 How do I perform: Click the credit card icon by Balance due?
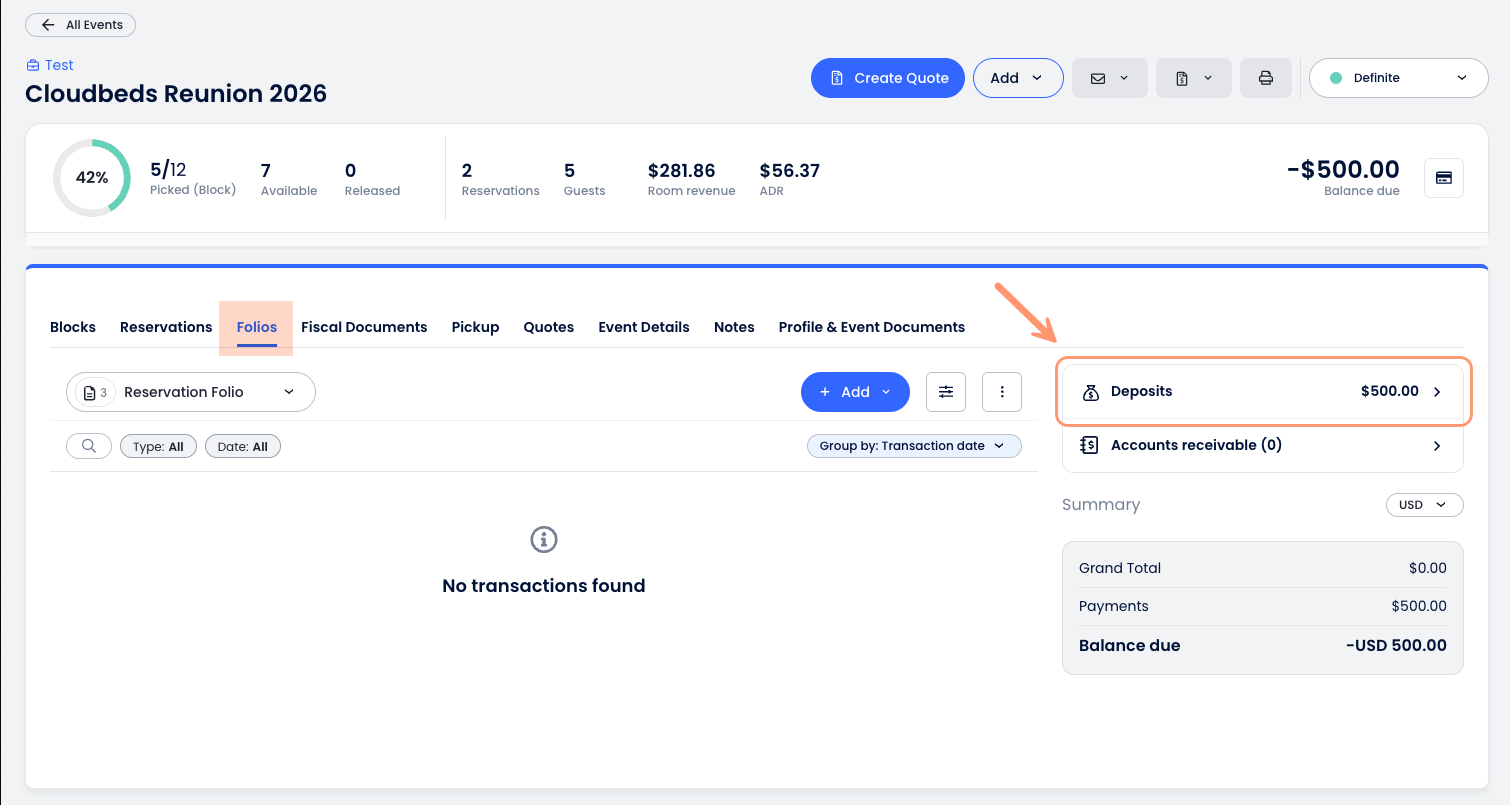[x=1444, y=178]
